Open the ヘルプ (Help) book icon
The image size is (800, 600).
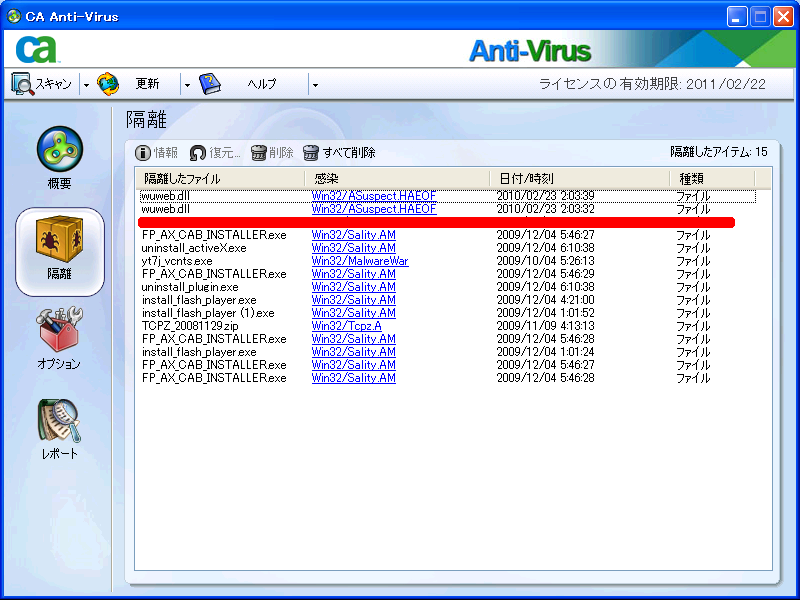point(210,84)
